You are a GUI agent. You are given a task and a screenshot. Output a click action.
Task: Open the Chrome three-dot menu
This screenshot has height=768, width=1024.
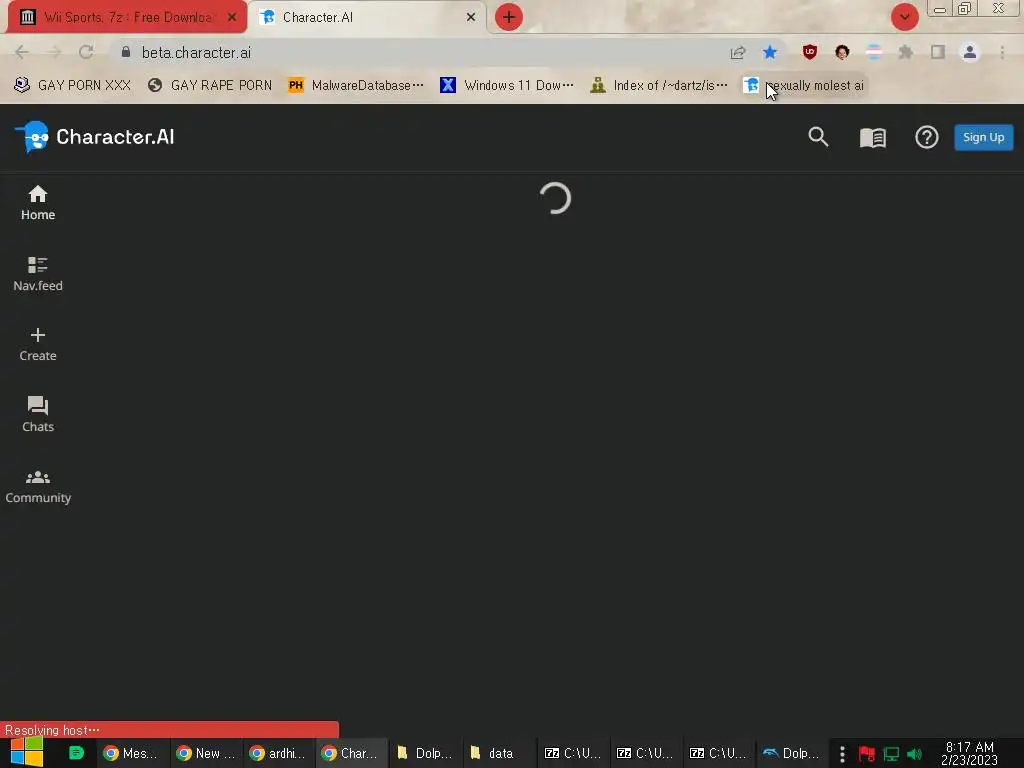[1002, 52]
